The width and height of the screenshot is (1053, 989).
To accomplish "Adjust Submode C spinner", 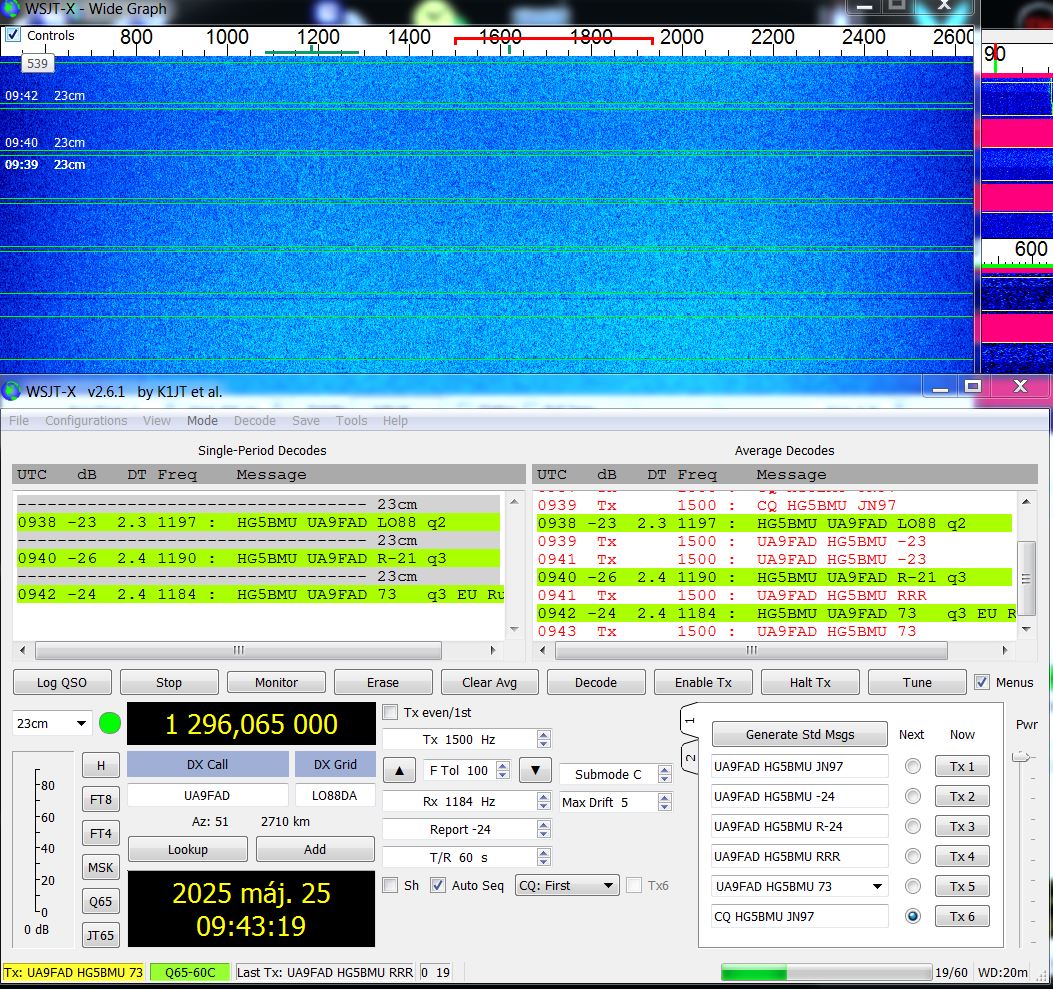I will [x=664, y=774].
